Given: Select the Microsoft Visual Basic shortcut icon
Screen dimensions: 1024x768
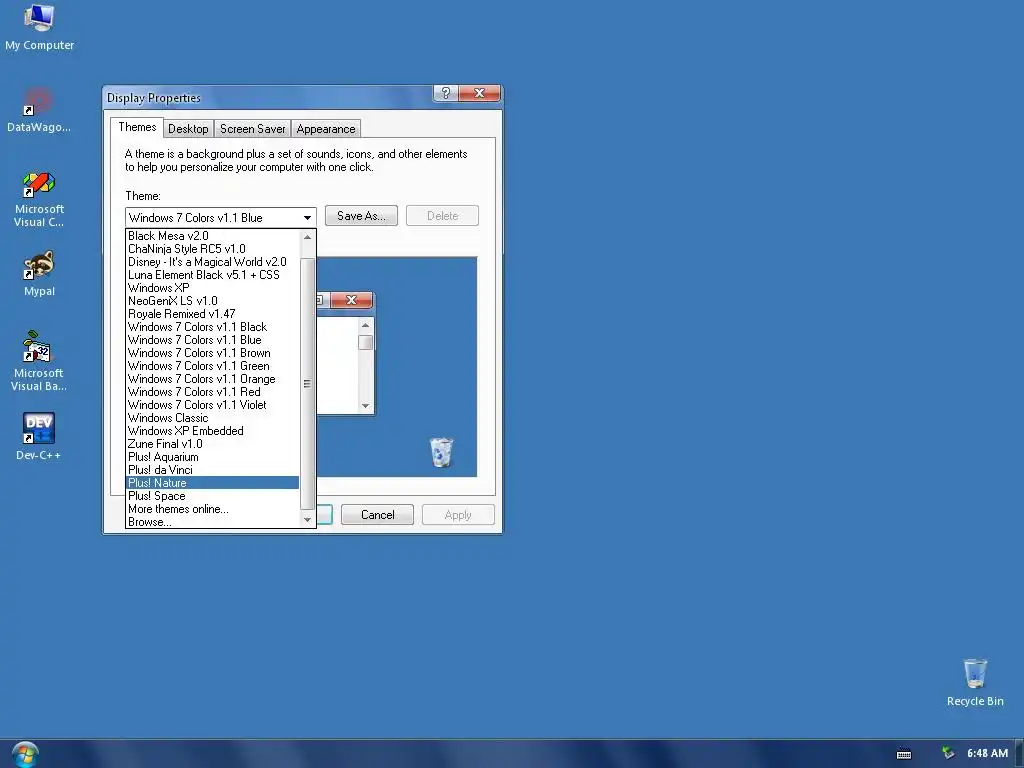Looking at the screenshot, I should [39, 361].
